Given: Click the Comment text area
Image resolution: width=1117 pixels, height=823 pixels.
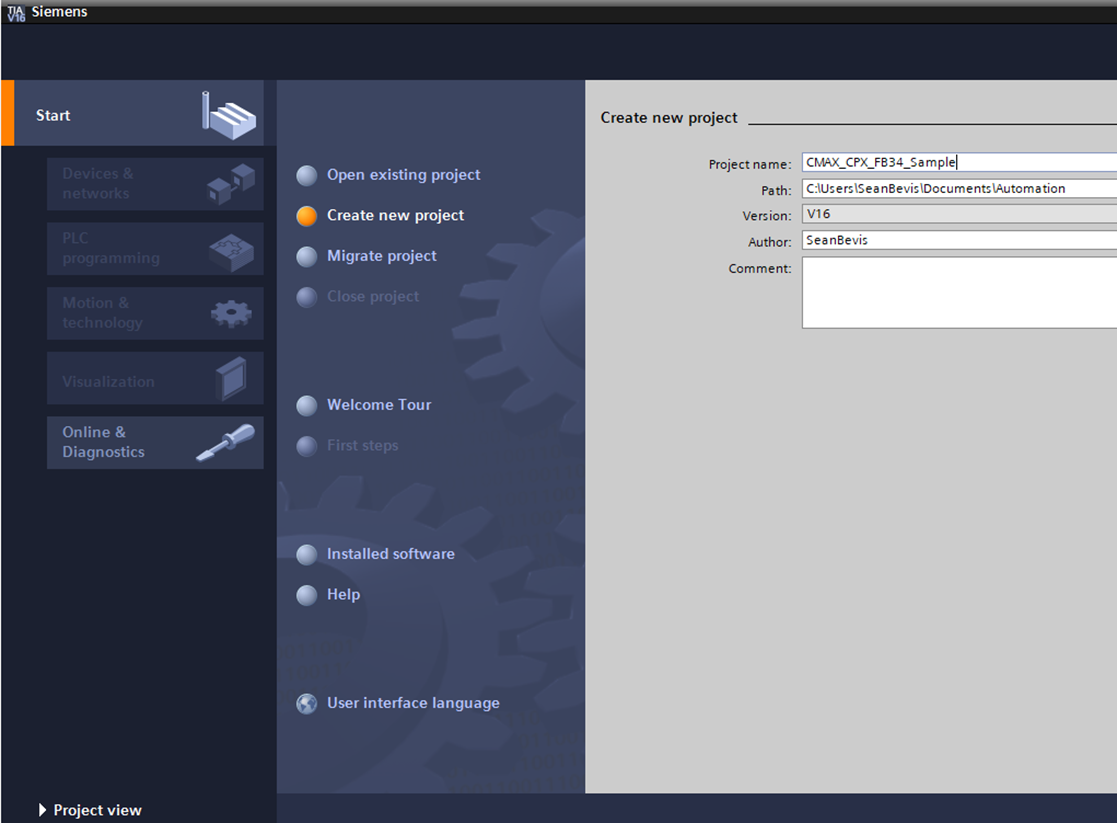Looking at the screenshot, I should [959, 293].
